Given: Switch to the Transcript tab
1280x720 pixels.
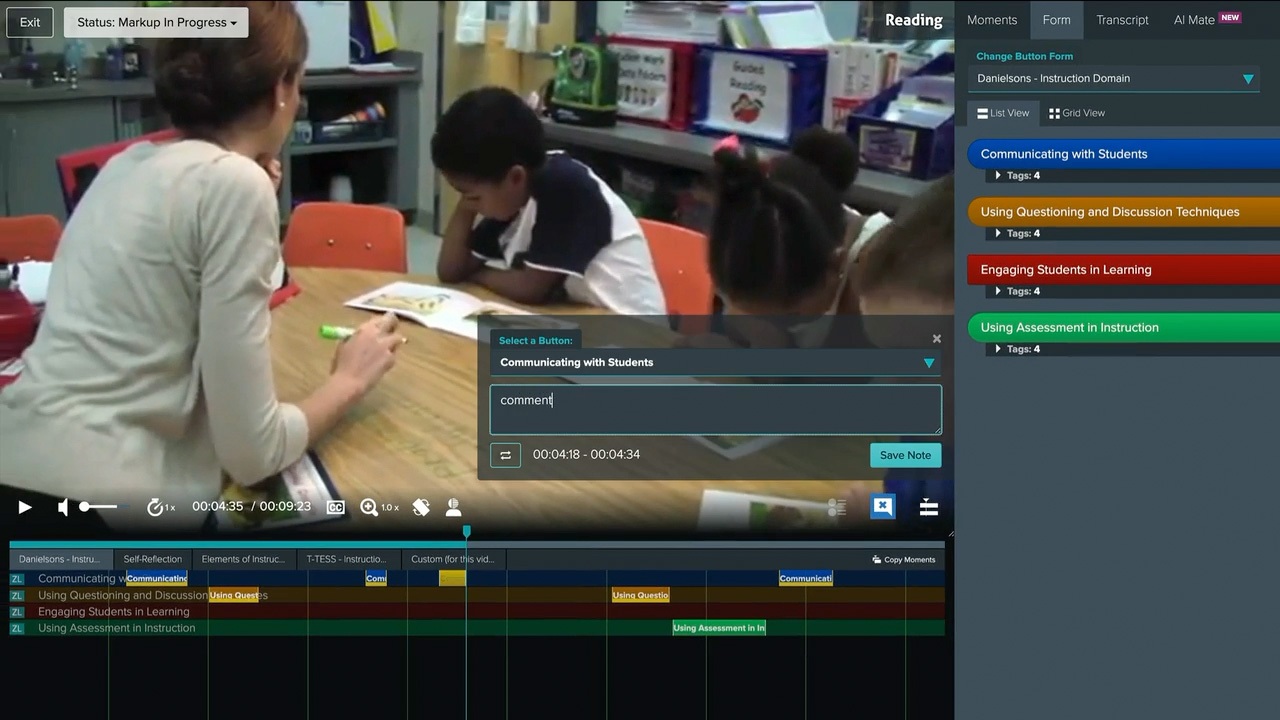Looking at the screenshot, I should tap(1122, 20).
